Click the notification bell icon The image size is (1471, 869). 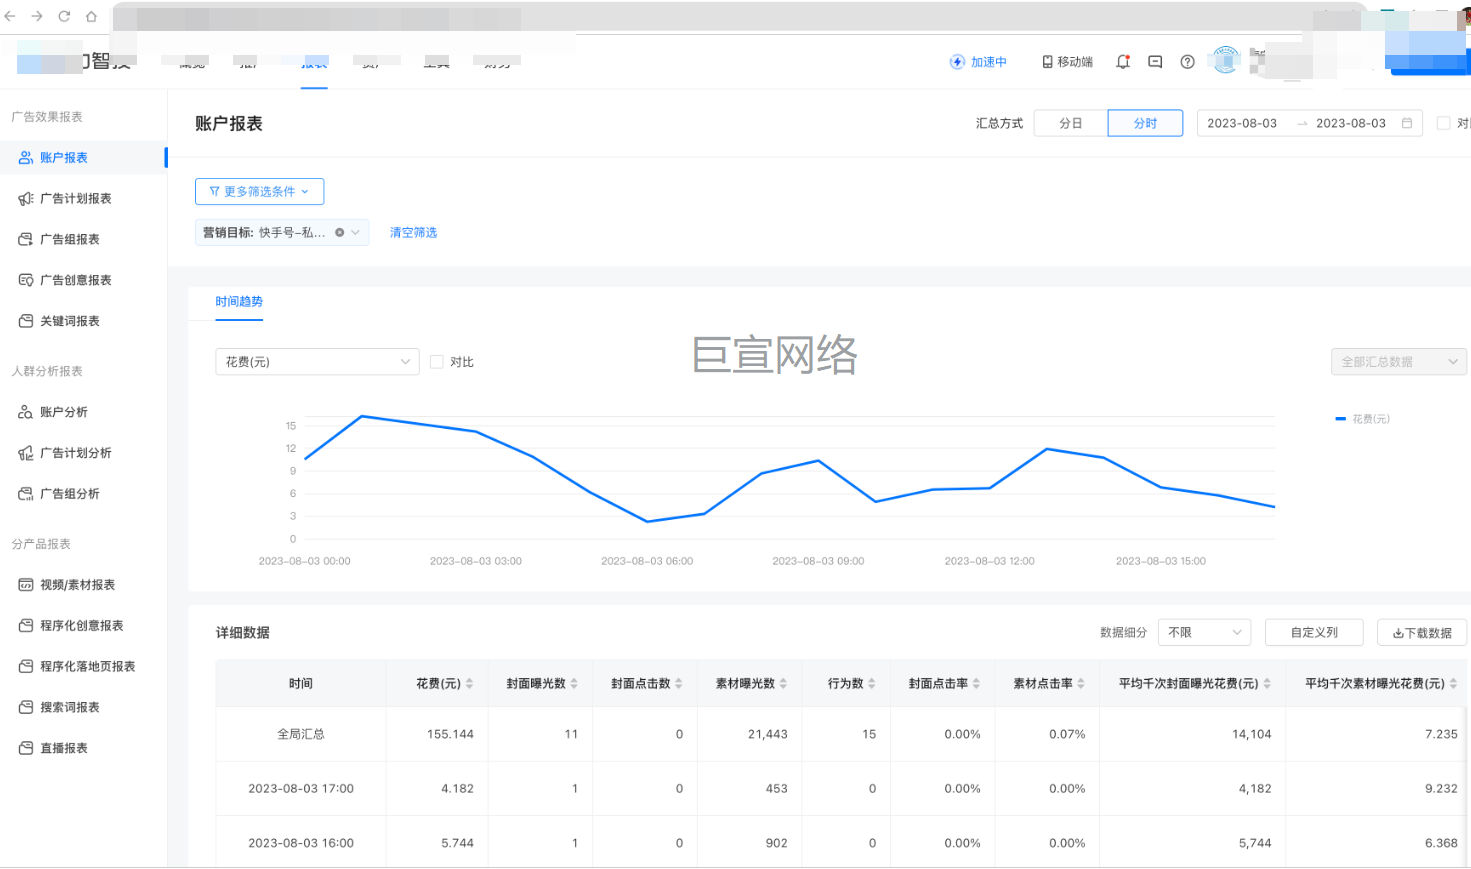pos(1123,62)
